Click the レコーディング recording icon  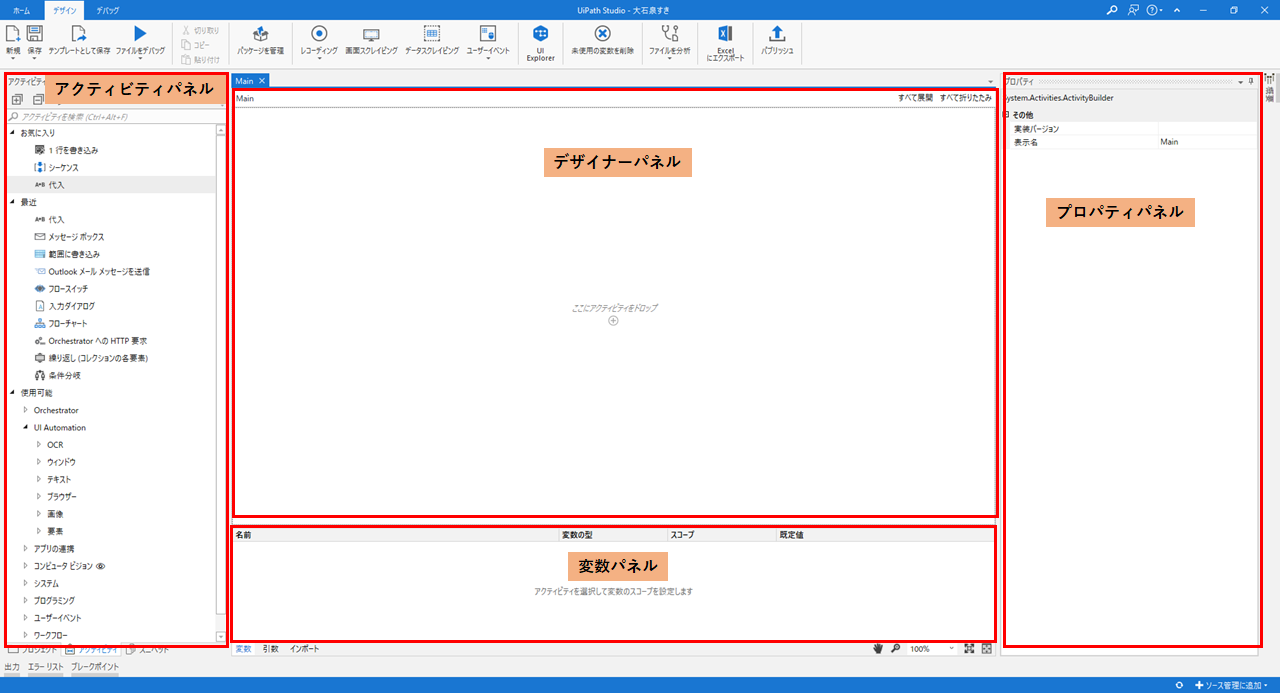319,34
